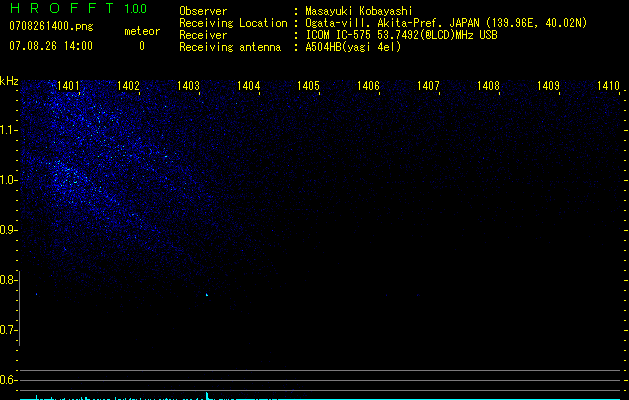Click the date stamp 07.08.26 14:00
Viewport: 629px width, 400px height.
coord(51,46)
